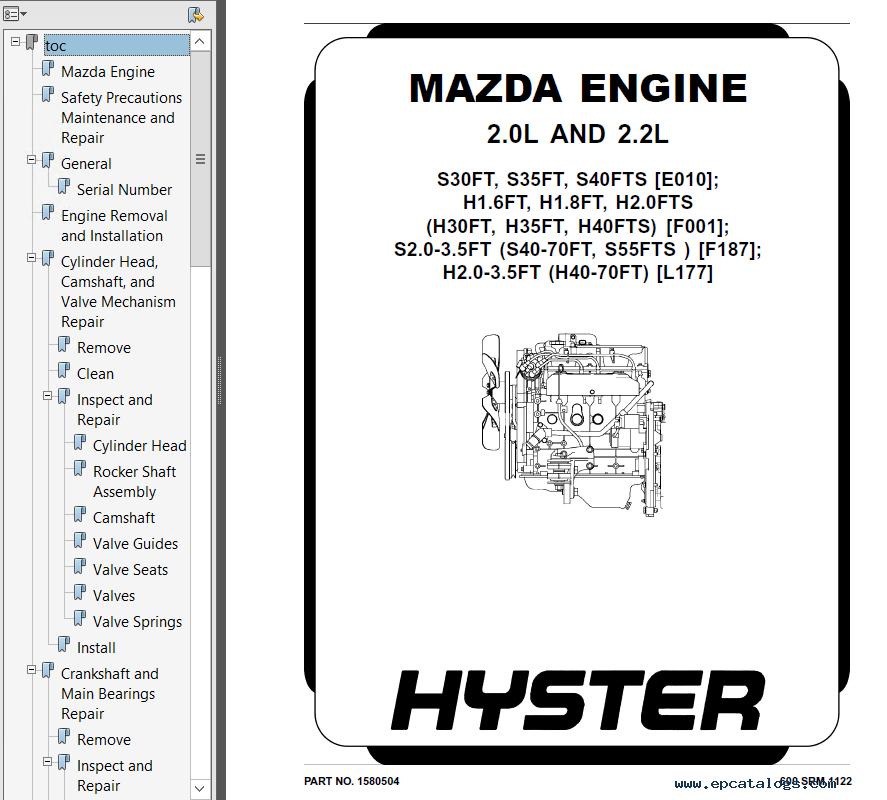Click bookmark icon of Inspect and Repair under Crankshaft
This screenshot has height=800, width=887.
pos(64,763)
